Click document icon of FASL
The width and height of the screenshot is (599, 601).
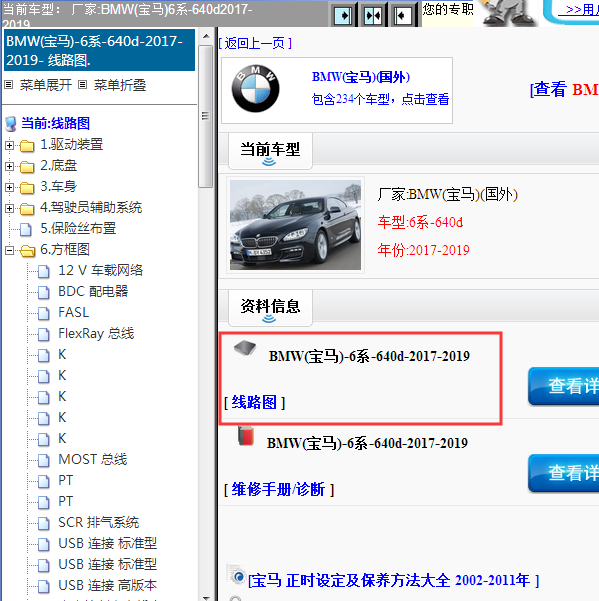coord(44,314)
